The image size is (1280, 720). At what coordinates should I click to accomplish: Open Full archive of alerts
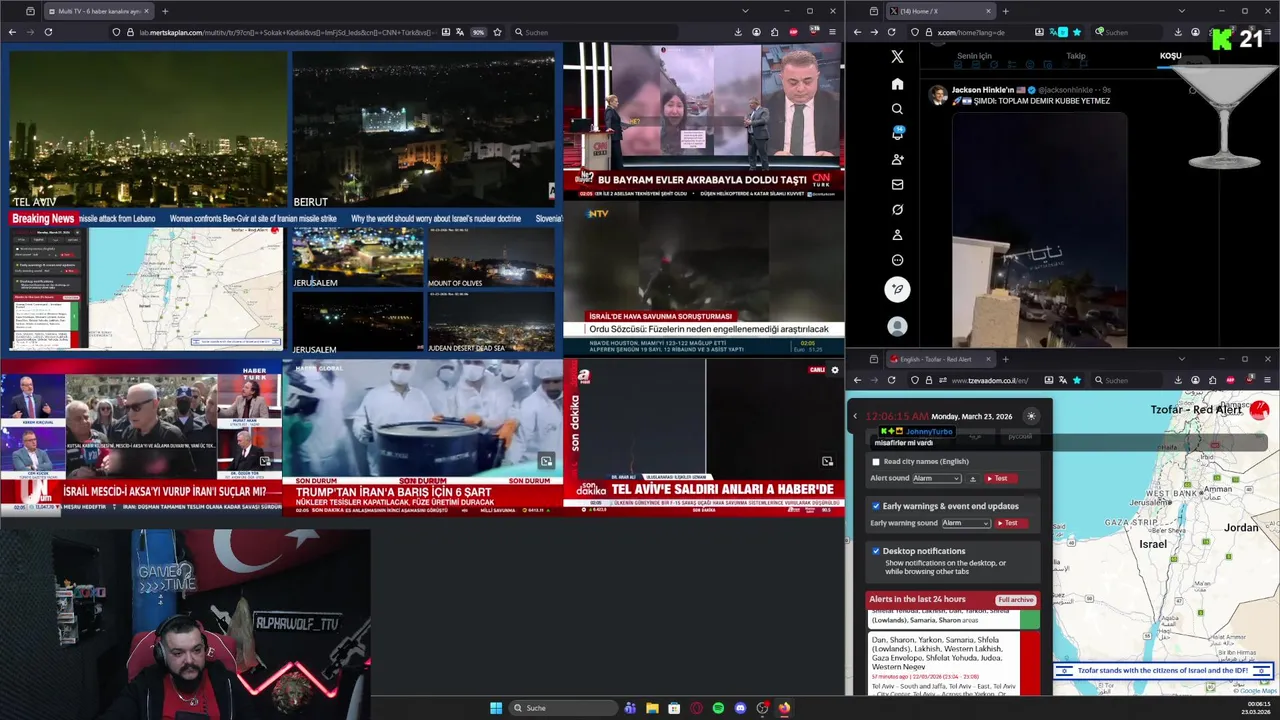point(1015,600)
